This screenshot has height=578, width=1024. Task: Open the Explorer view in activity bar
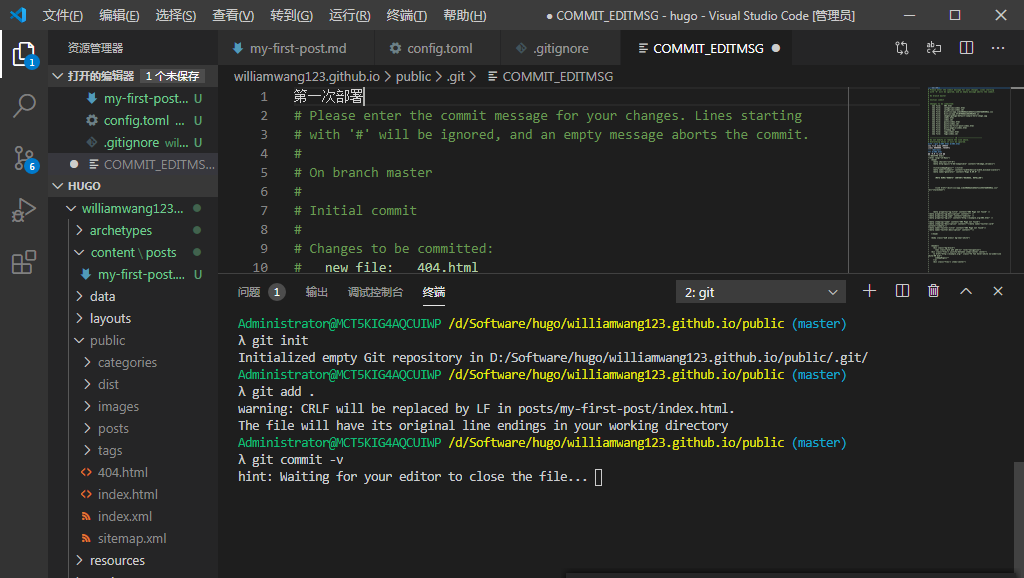click(24, 54)
